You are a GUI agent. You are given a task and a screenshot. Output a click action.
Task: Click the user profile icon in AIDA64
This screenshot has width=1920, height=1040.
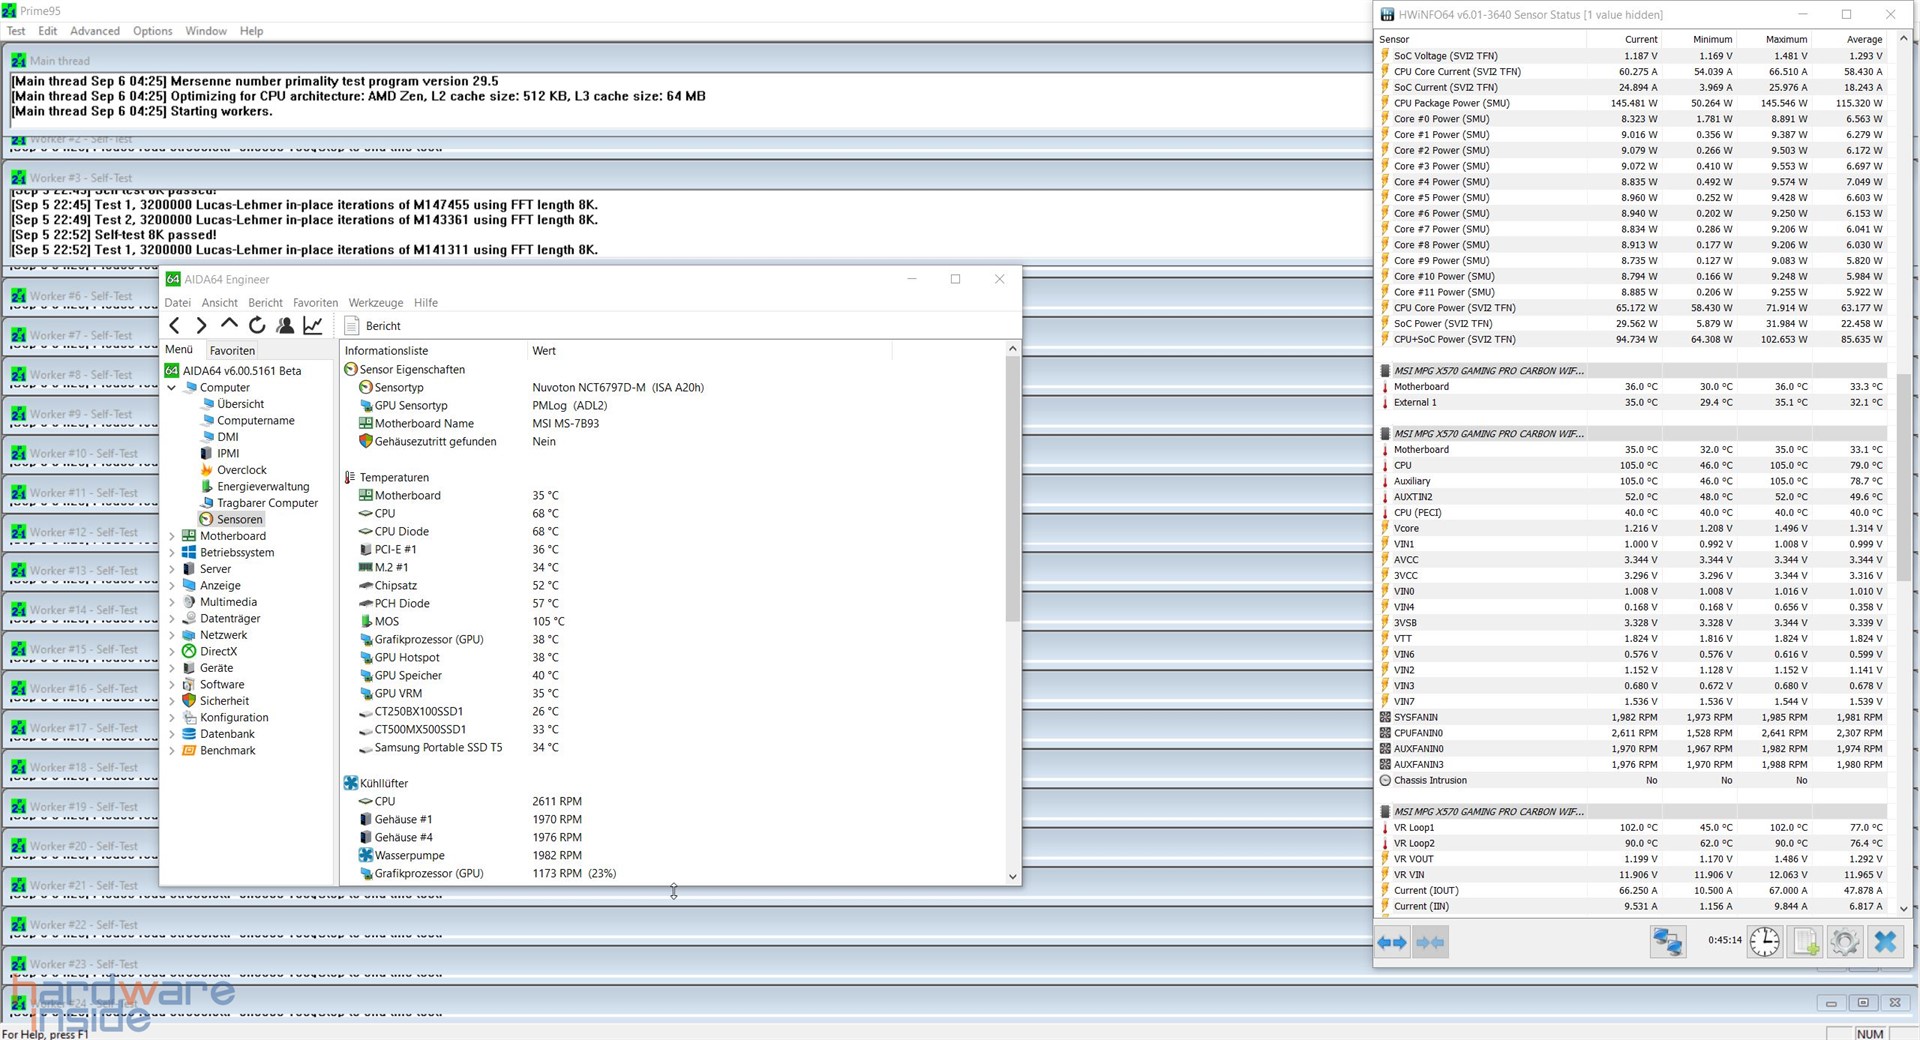coord(285,325)
